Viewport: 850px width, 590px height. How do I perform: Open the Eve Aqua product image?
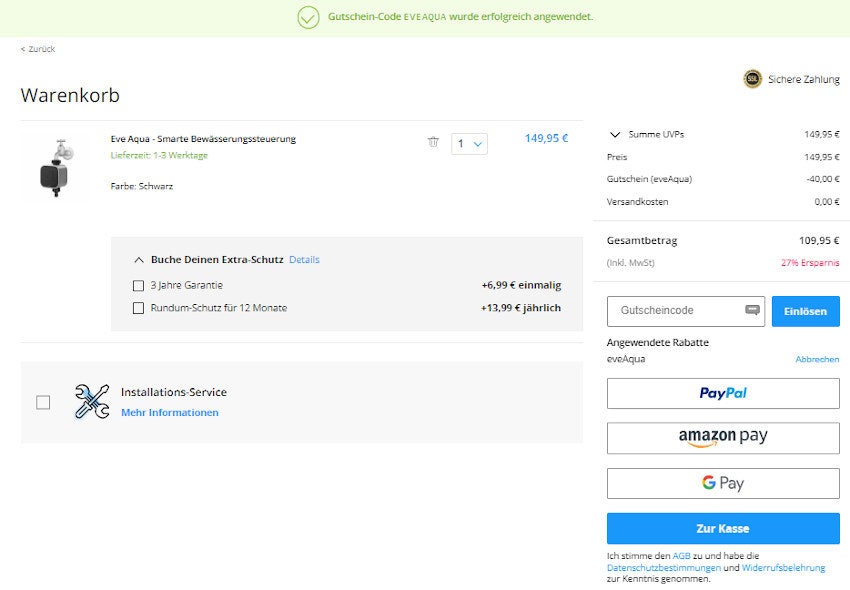point(53,167)
